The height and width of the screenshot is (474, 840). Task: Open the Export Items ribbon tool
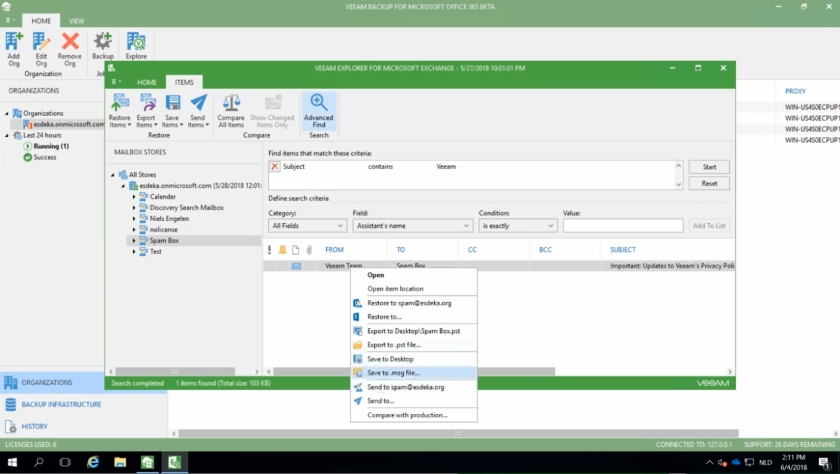click(146, 110)
